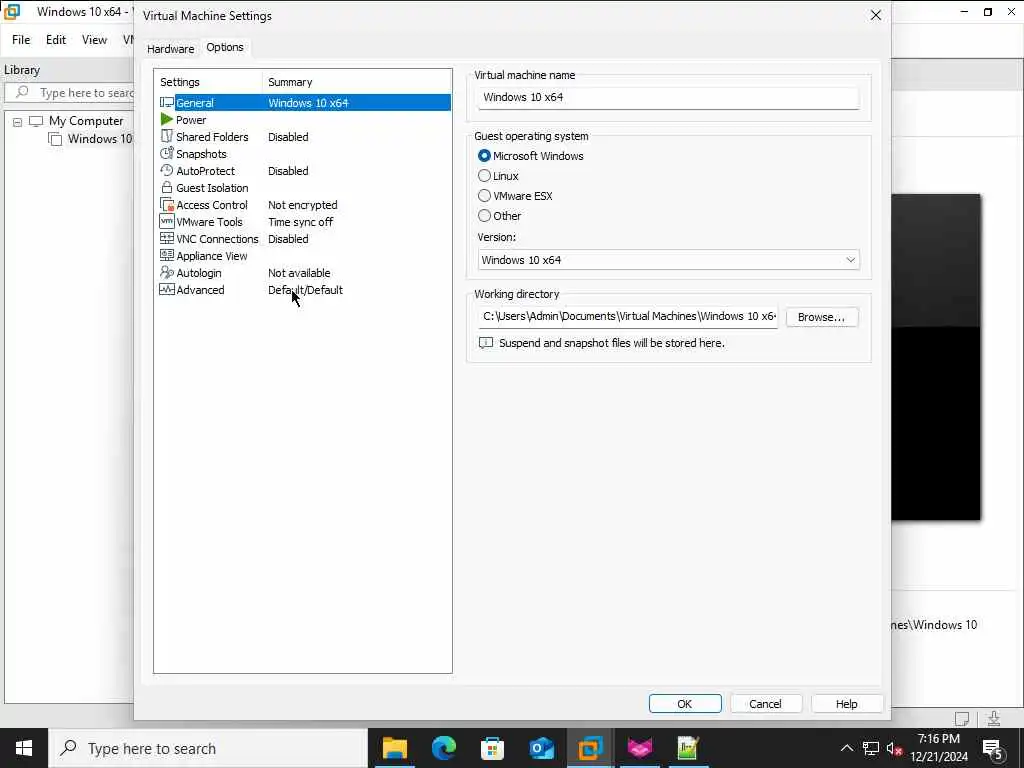Click the taskbar search box

coord(209,748)
